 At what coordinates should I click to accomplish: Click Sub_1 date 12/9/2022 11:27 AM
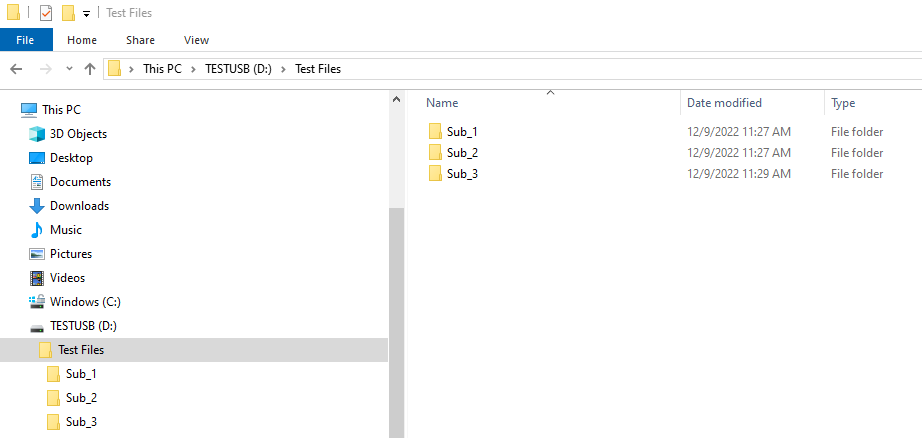point(739,132)
